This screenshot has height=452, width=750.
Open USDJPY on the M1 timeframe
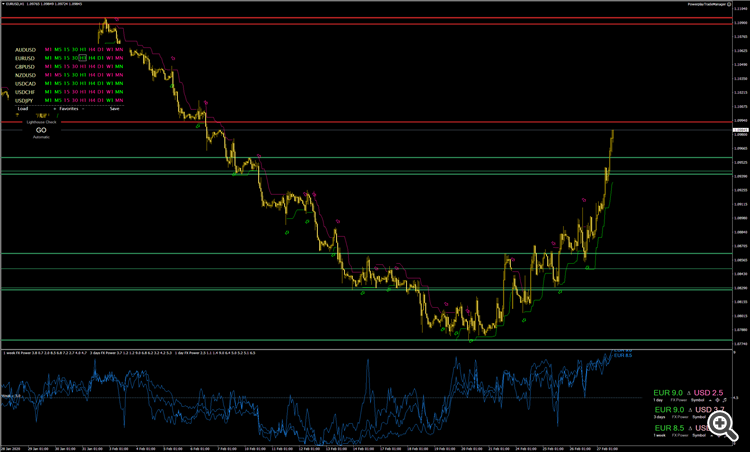(48, 100)
